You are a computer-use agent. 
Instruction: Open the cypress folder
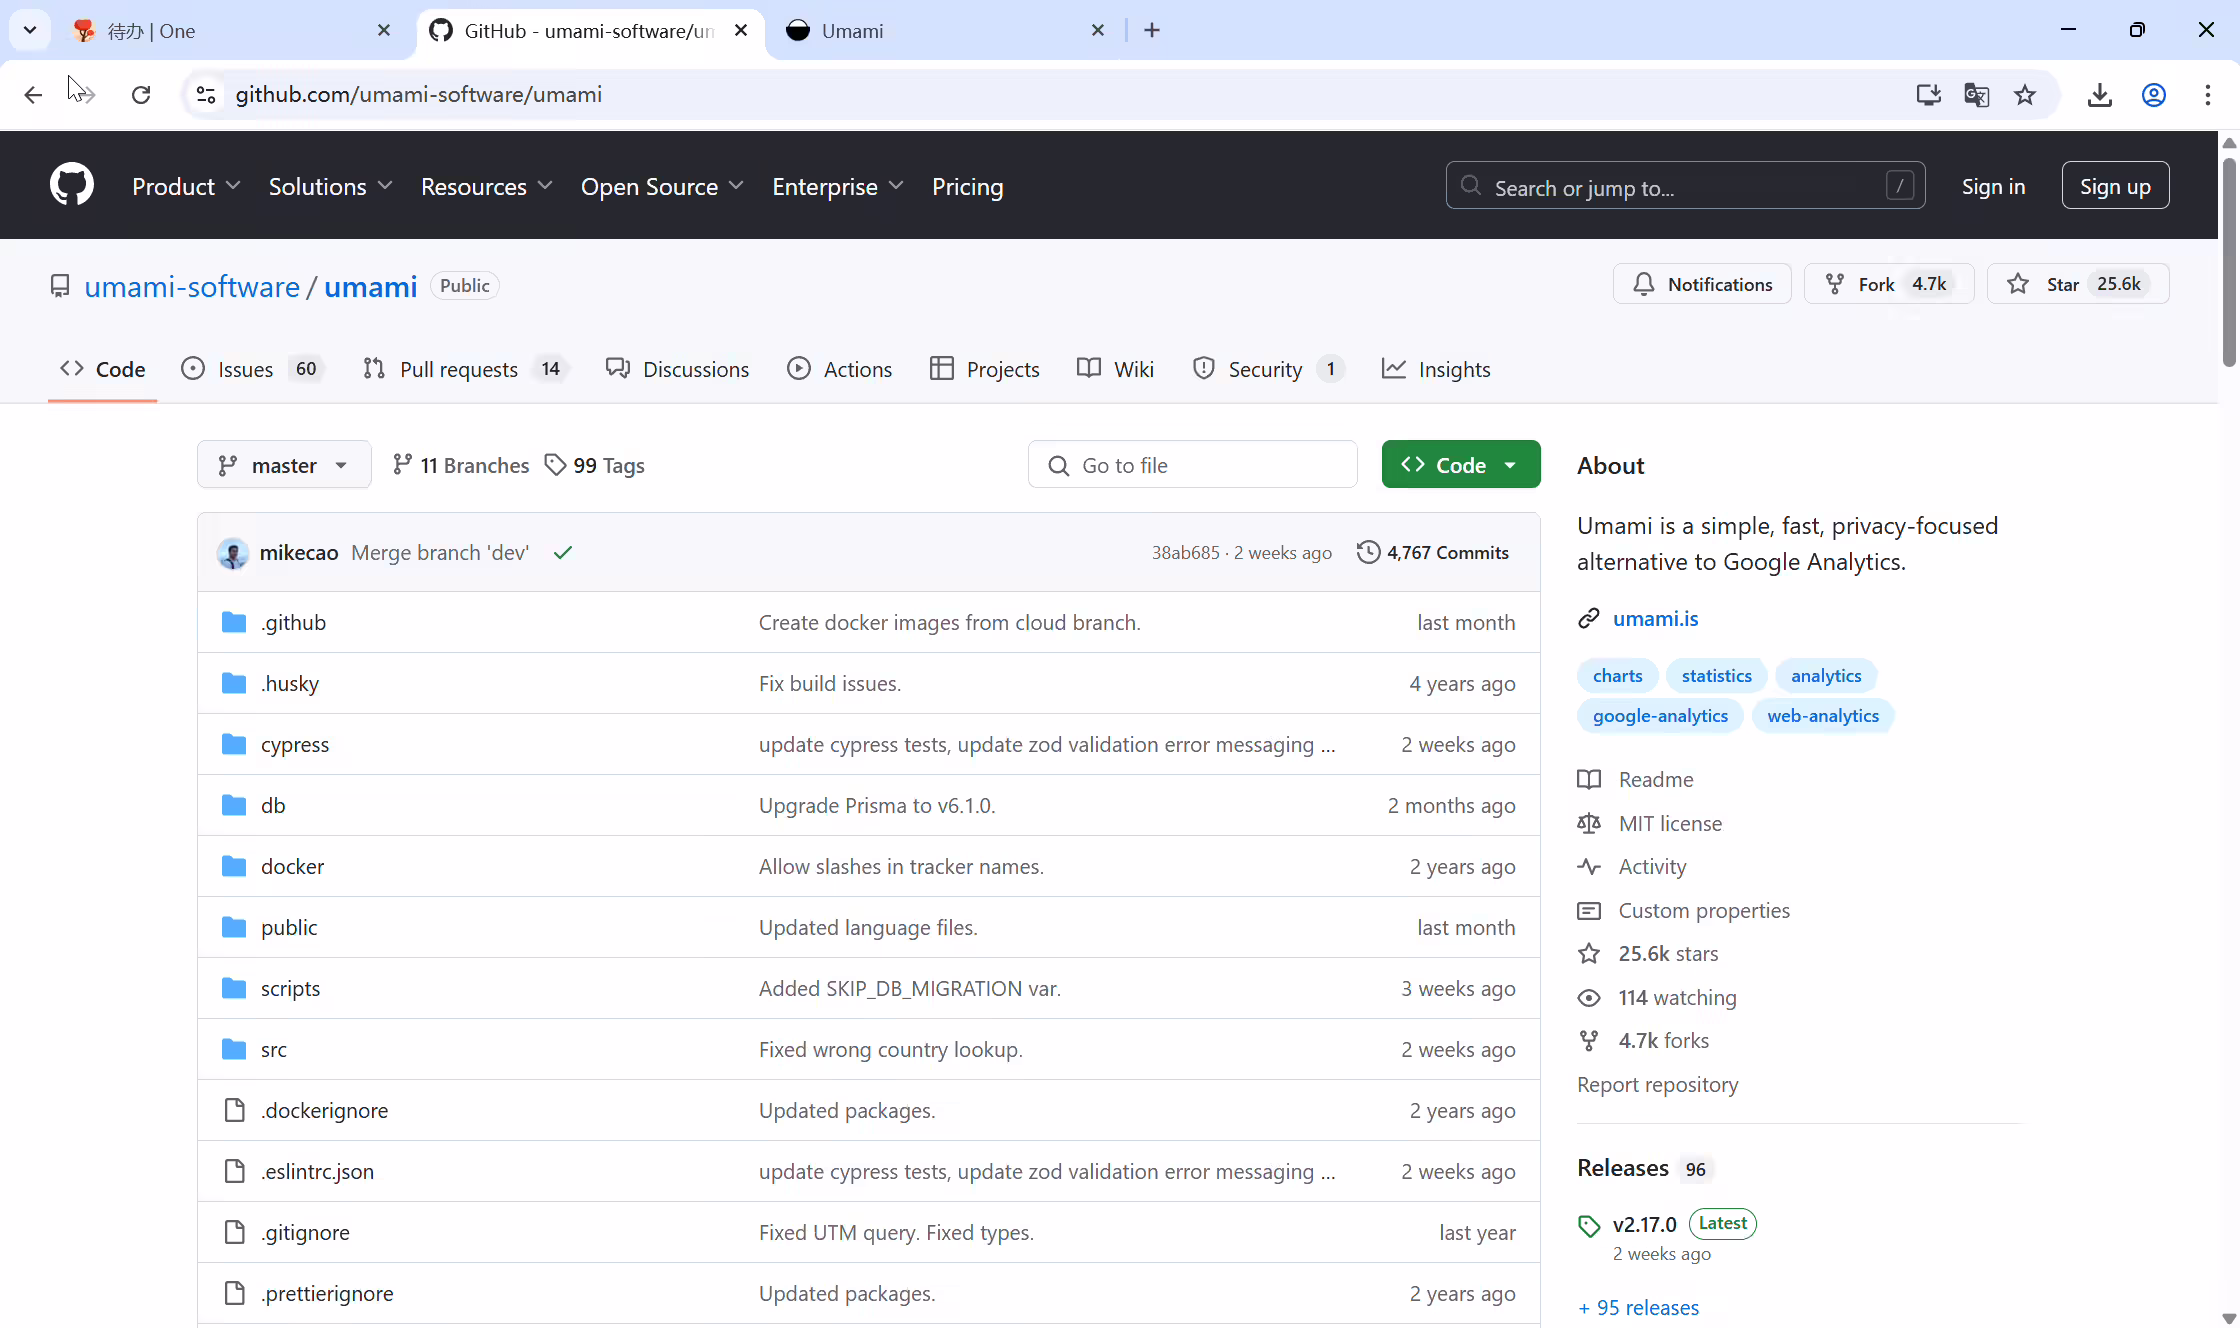tap(294, 744)
